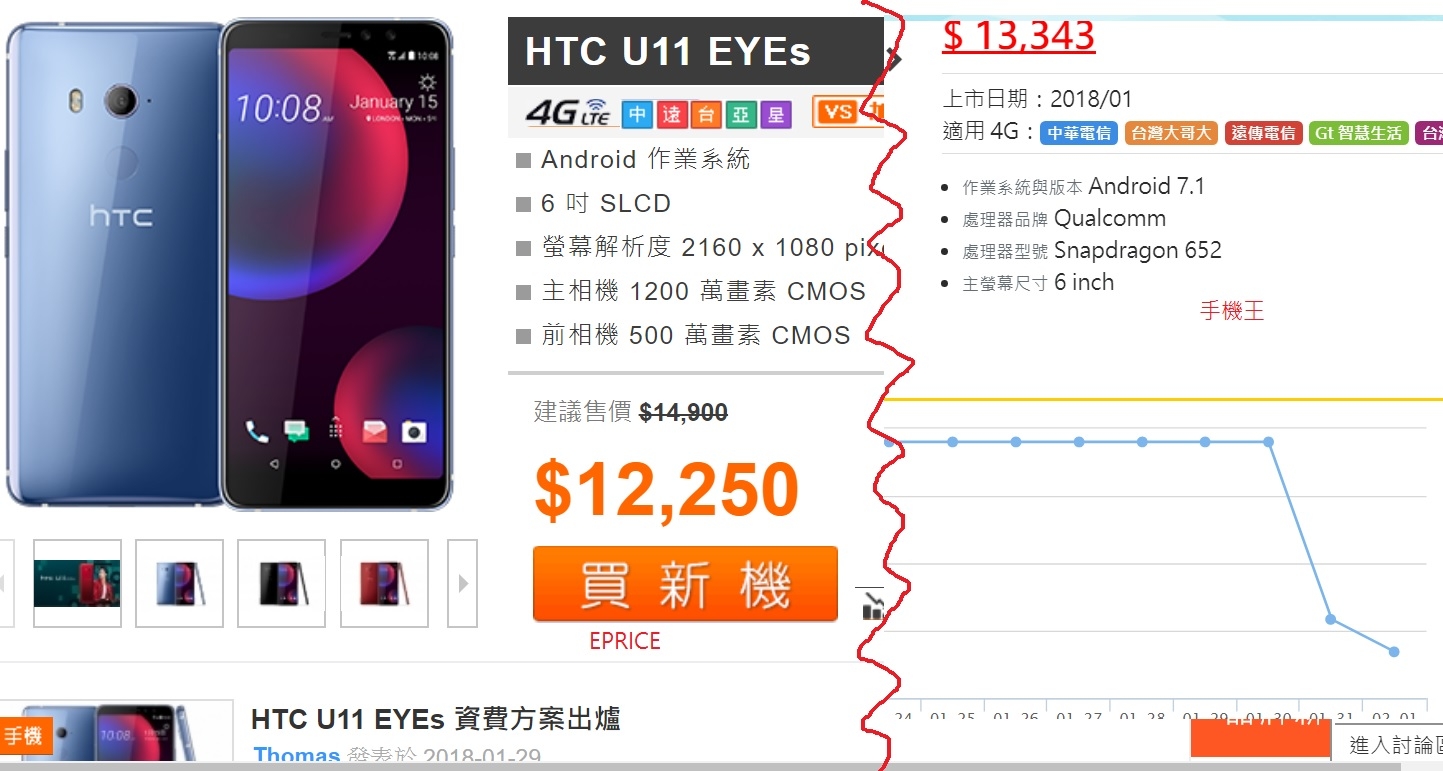The height and width of the screenshot is (771, 1443).
Task: Show next thumbnails with right arrow
Action: point(462,583)
